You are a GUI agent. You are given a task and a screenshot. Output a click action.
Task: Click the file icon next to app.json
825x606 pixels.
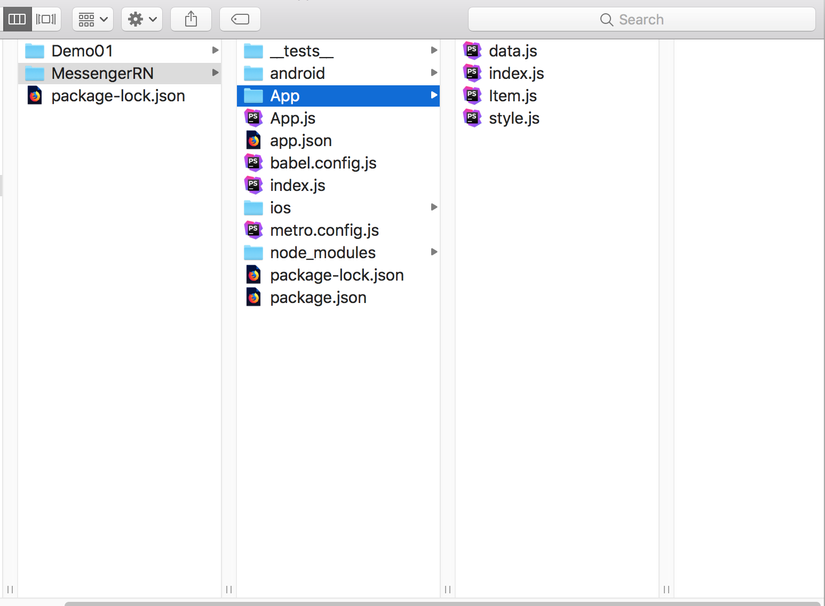(x=253, y=140)
